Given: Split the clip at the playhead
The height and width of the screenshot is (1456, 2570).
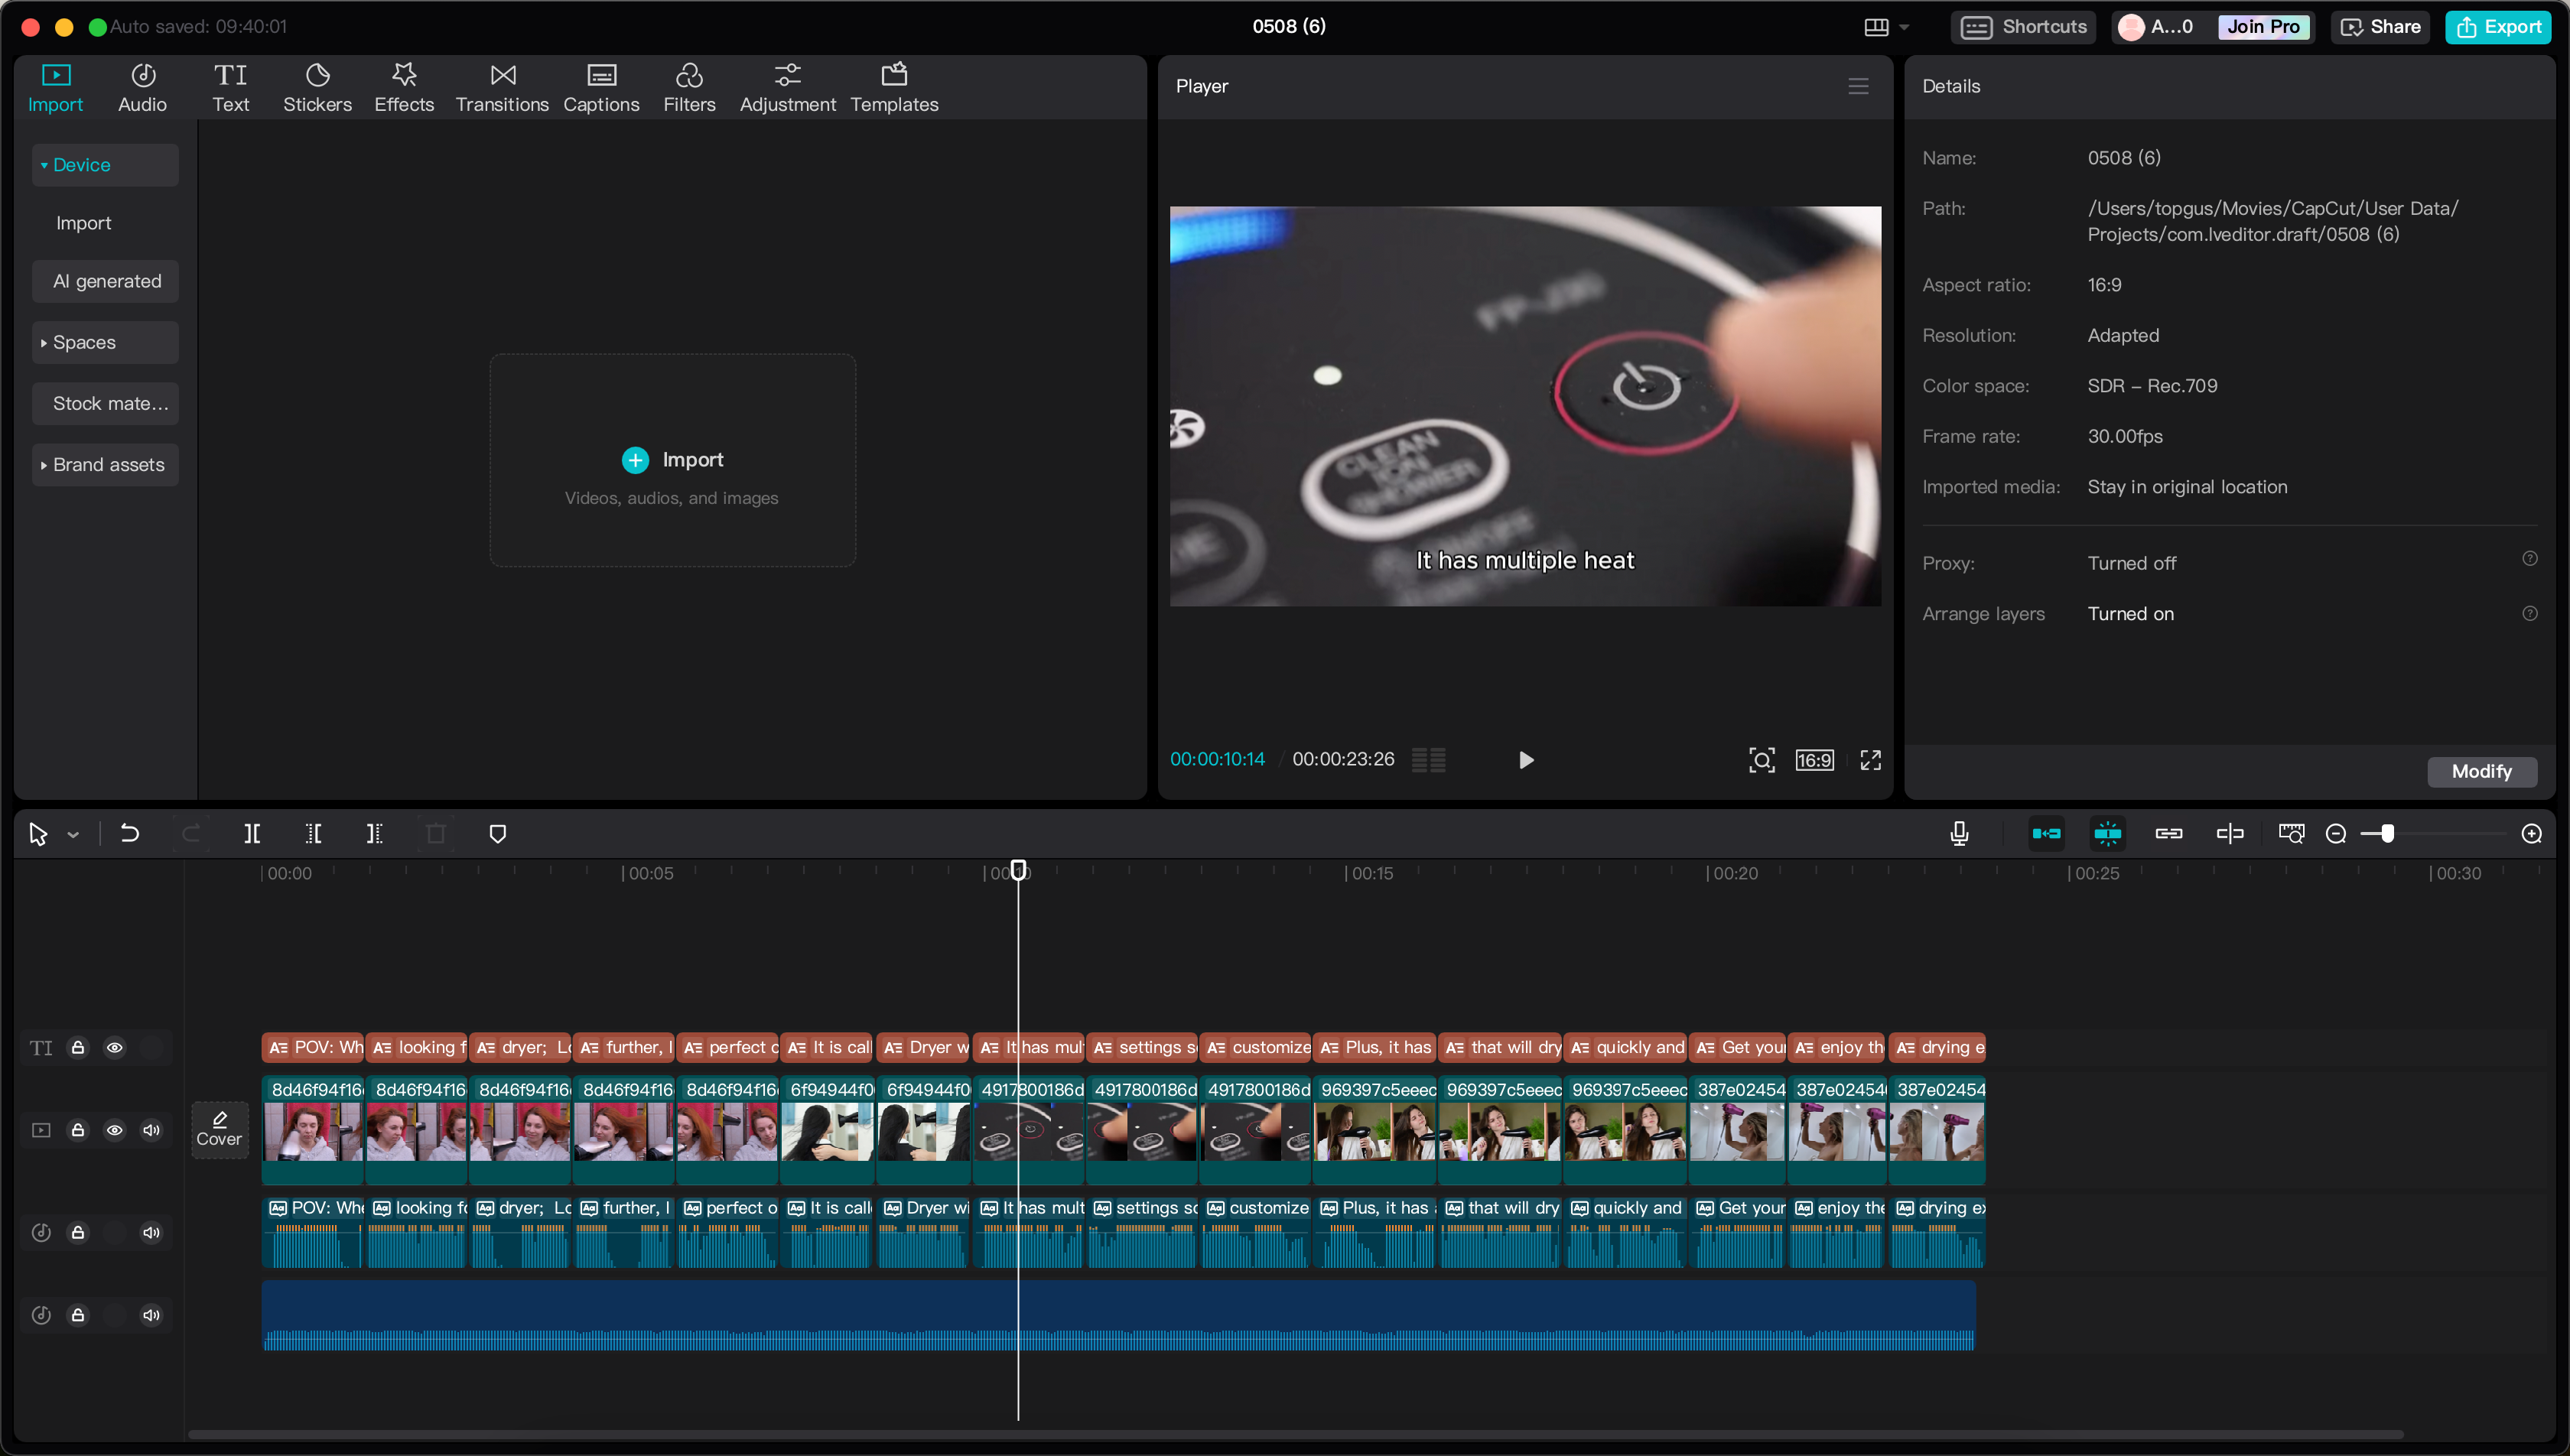Looking at the screenshot, I should click(x=252, y=833).
